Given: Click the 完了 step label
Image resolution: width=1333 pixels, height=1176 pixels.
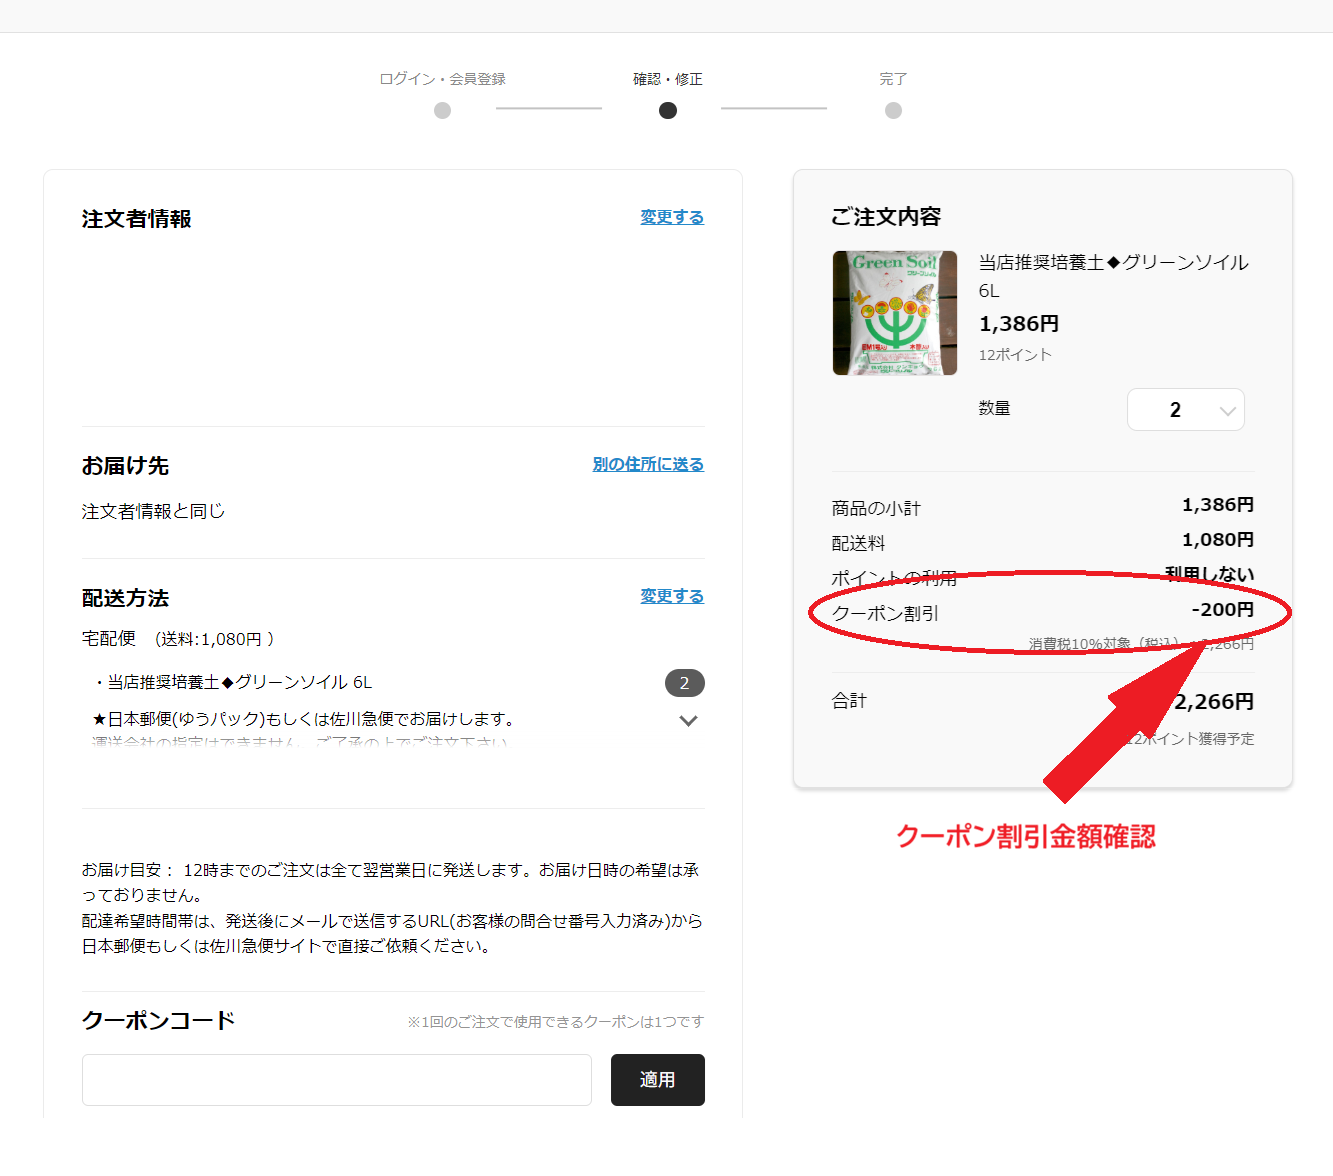Looking at the screenshot, I should coord(893,79).
